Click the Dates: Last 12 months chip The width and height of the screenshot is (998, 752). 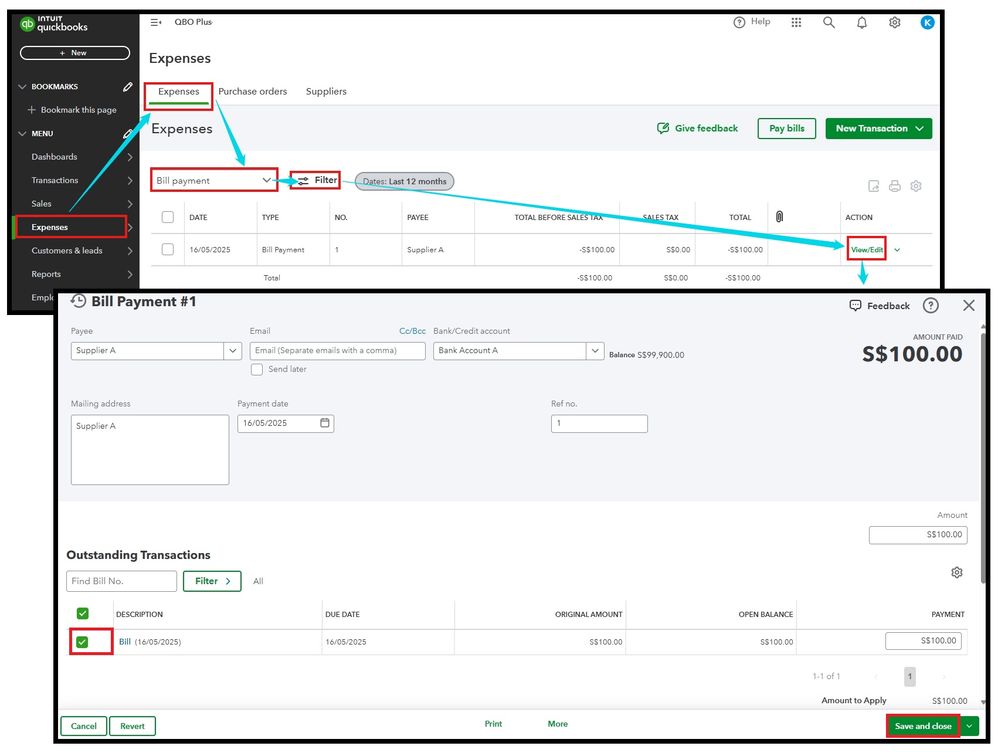point(404,181)
